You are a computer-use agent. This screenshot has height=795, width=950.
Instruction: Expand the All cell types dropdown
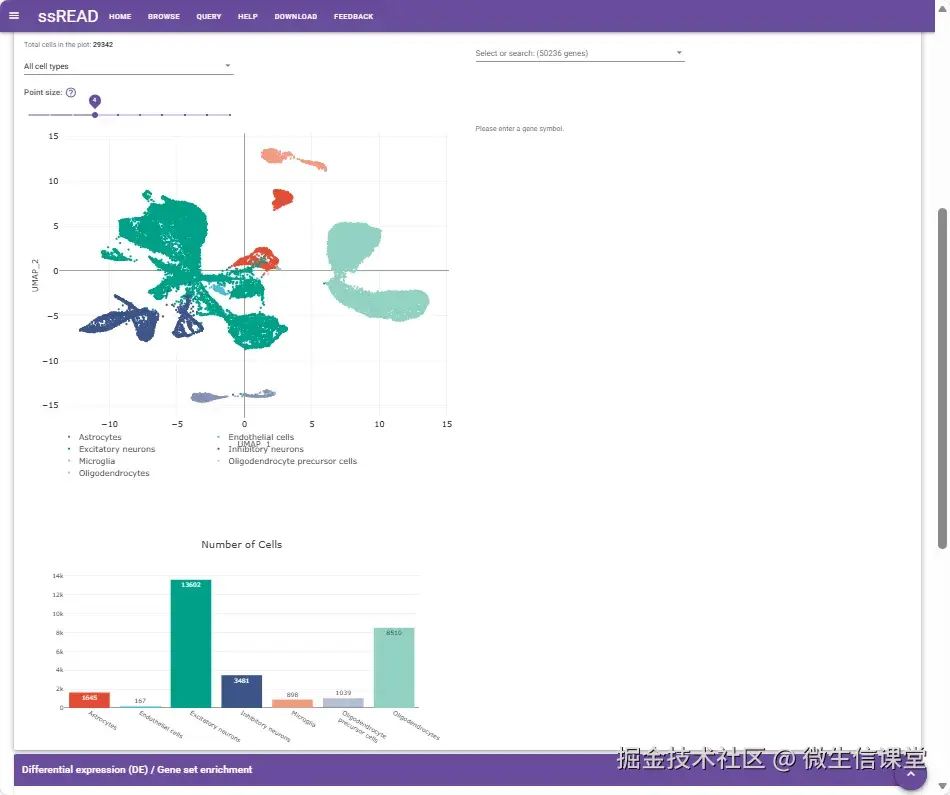pyautogui.click(x=128, y=66)
